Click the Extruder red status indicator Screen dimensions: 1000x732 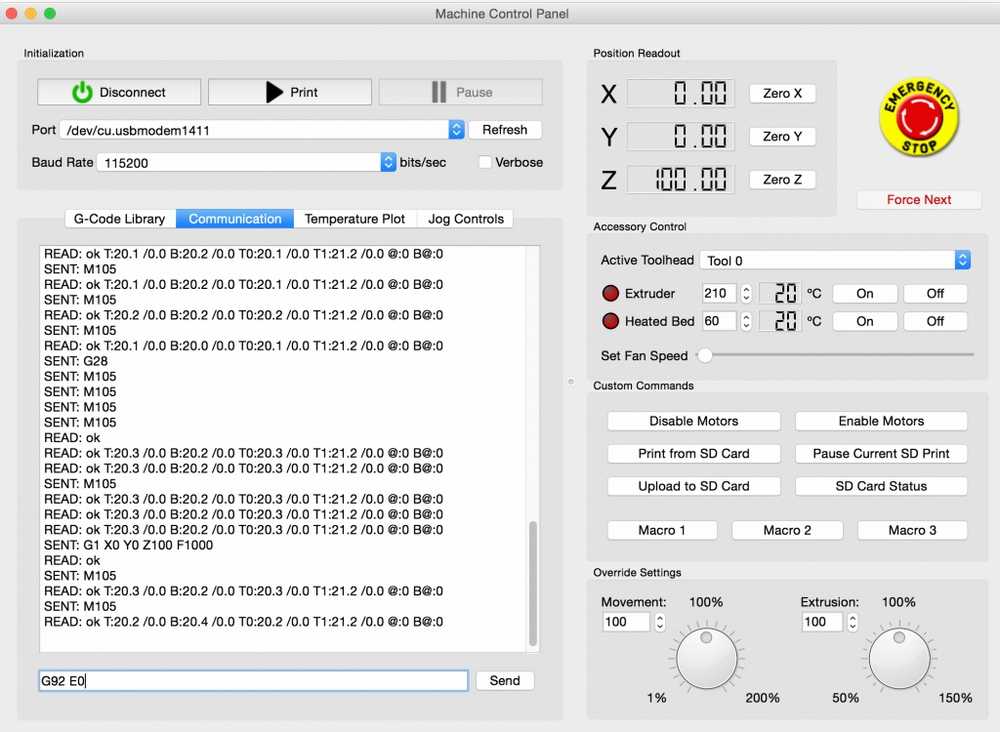pyautogui.click(x=610, y=294)
